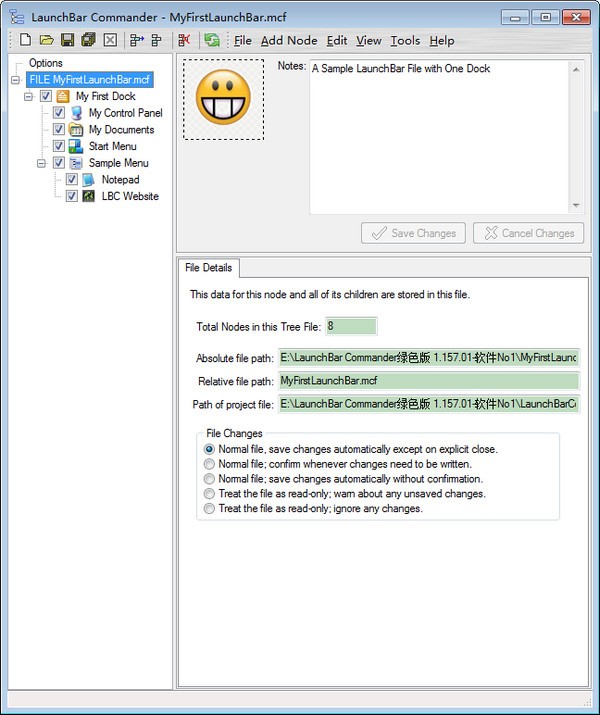
Task: Click the New file toolbar icon
Action: click(25, 40)
